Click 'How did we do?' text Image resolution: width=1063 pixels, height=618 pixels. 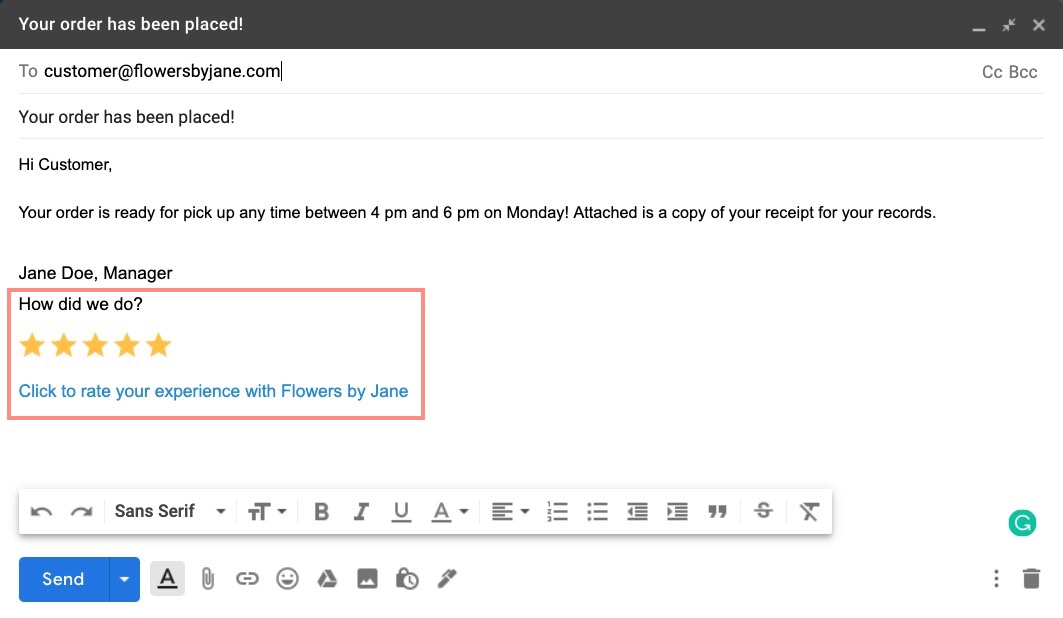81,304
